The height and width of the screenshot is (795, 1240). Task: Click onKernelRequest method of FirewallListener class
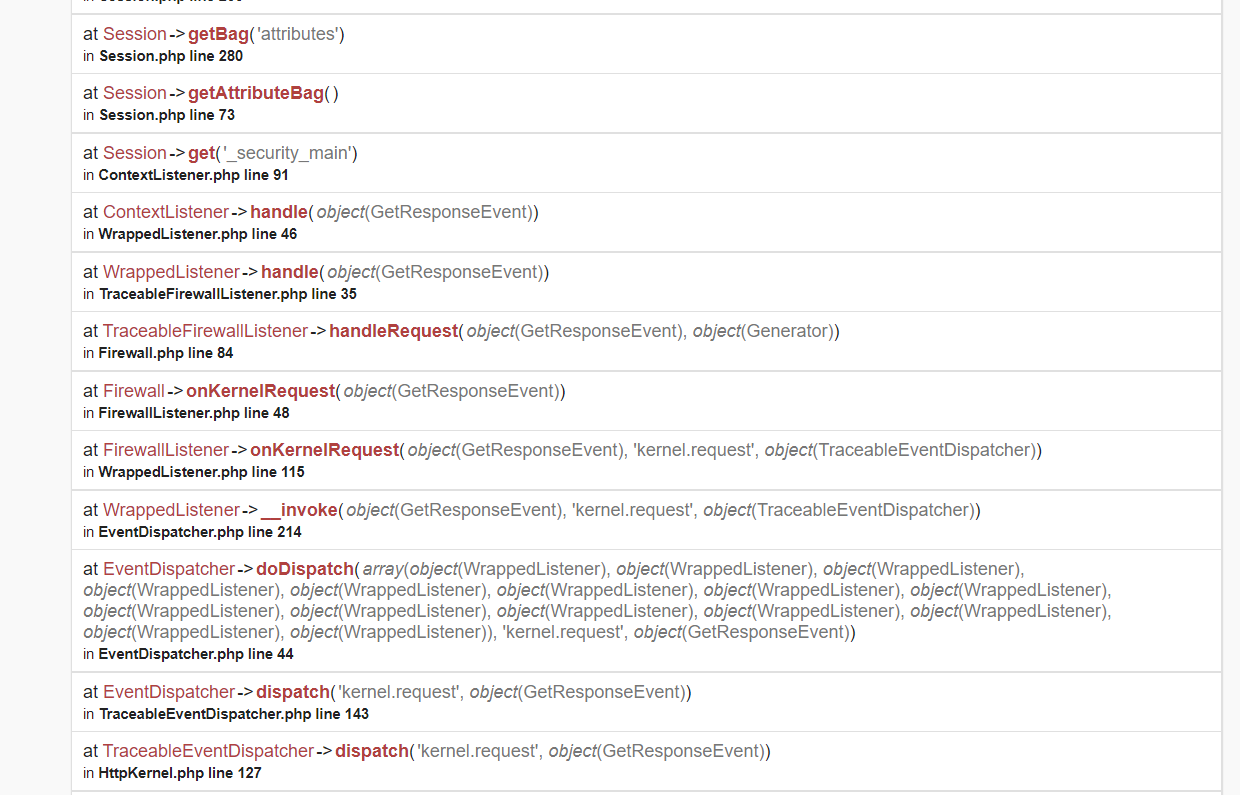tap(324, 450)
